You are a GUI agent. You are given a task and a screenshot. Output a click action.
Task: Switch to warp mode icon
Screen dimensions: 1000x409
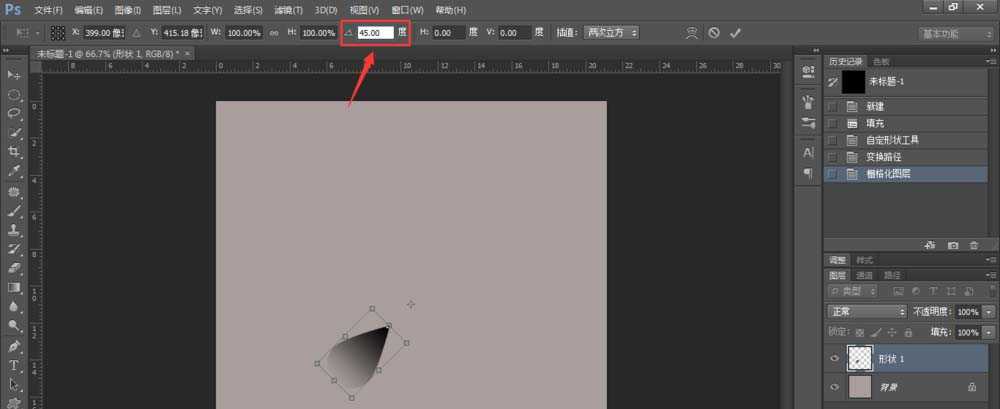pyautogui.click(x=691, y=32)
